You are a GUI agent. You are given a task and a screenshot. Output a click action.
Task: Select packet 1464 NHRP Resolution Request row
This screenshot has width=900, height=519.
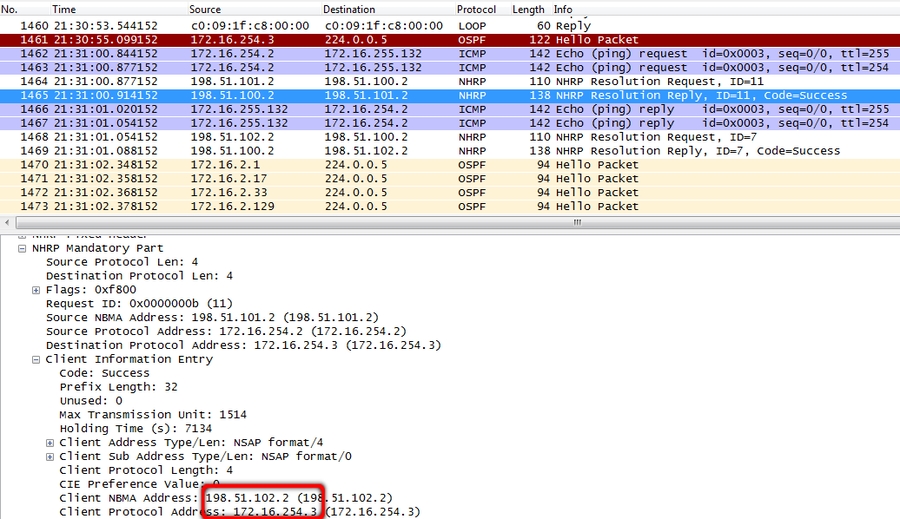(x=400, y=81)
